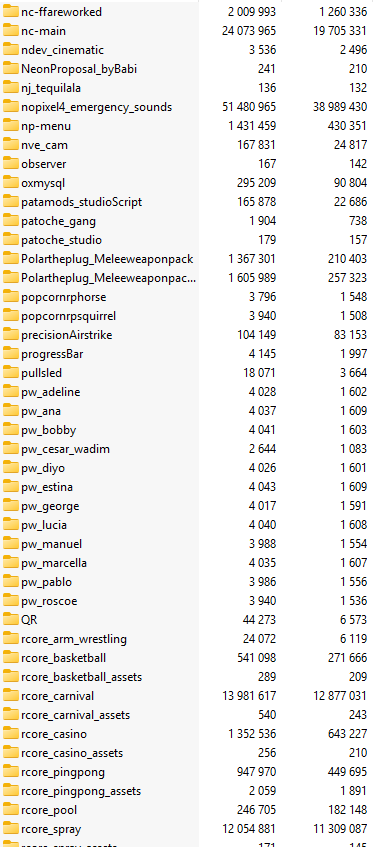The height and width of the screenshot is (847, 373).
Task: Click packed size 11 309 087 of rcore_spray
Action: (340, 829)
